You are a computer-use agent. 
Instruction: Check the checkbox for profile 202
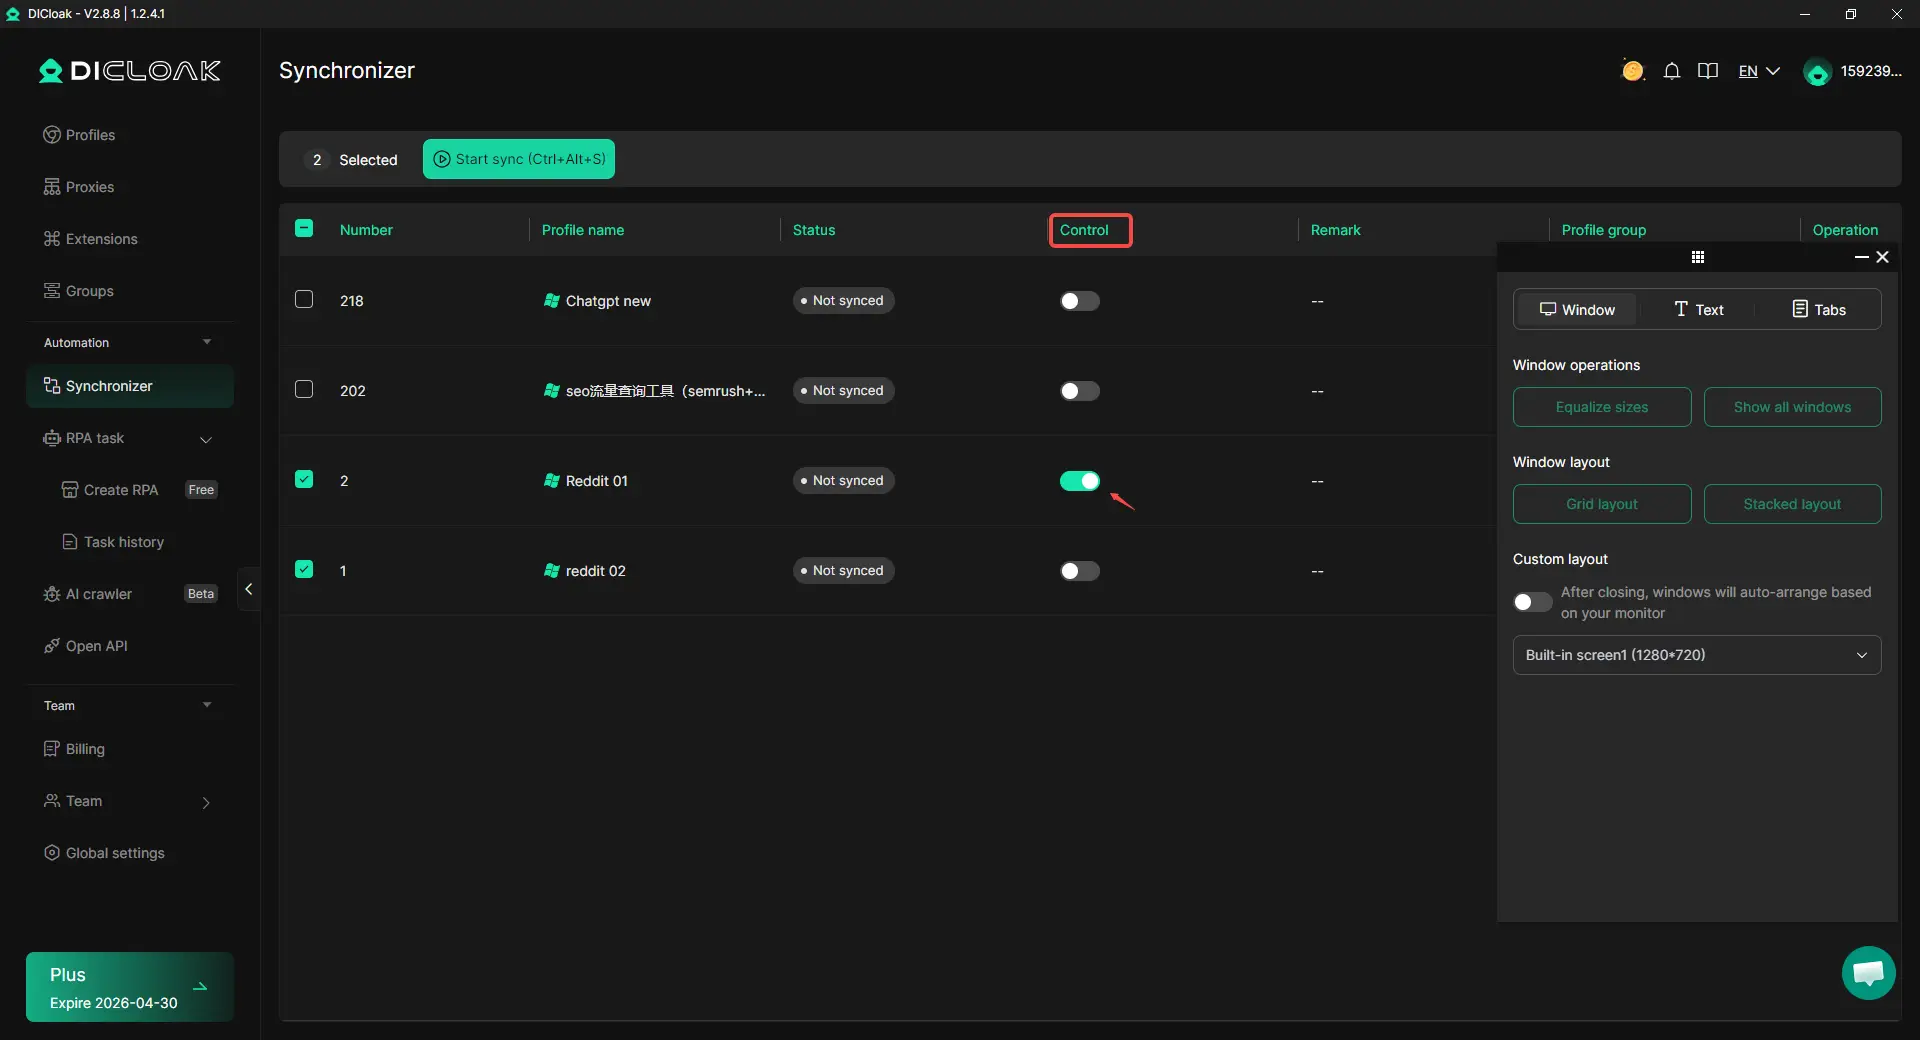[x=304, y=390]
